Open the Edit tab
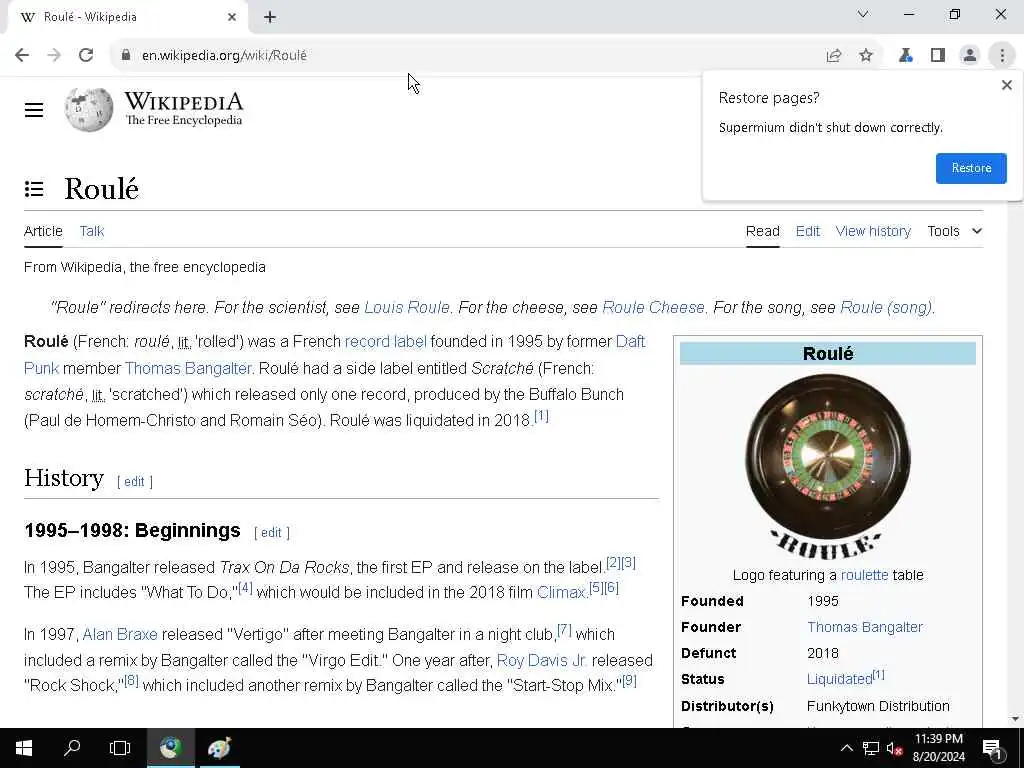Viewport: 1024px width, 768px height. click(x=808, y=231)
